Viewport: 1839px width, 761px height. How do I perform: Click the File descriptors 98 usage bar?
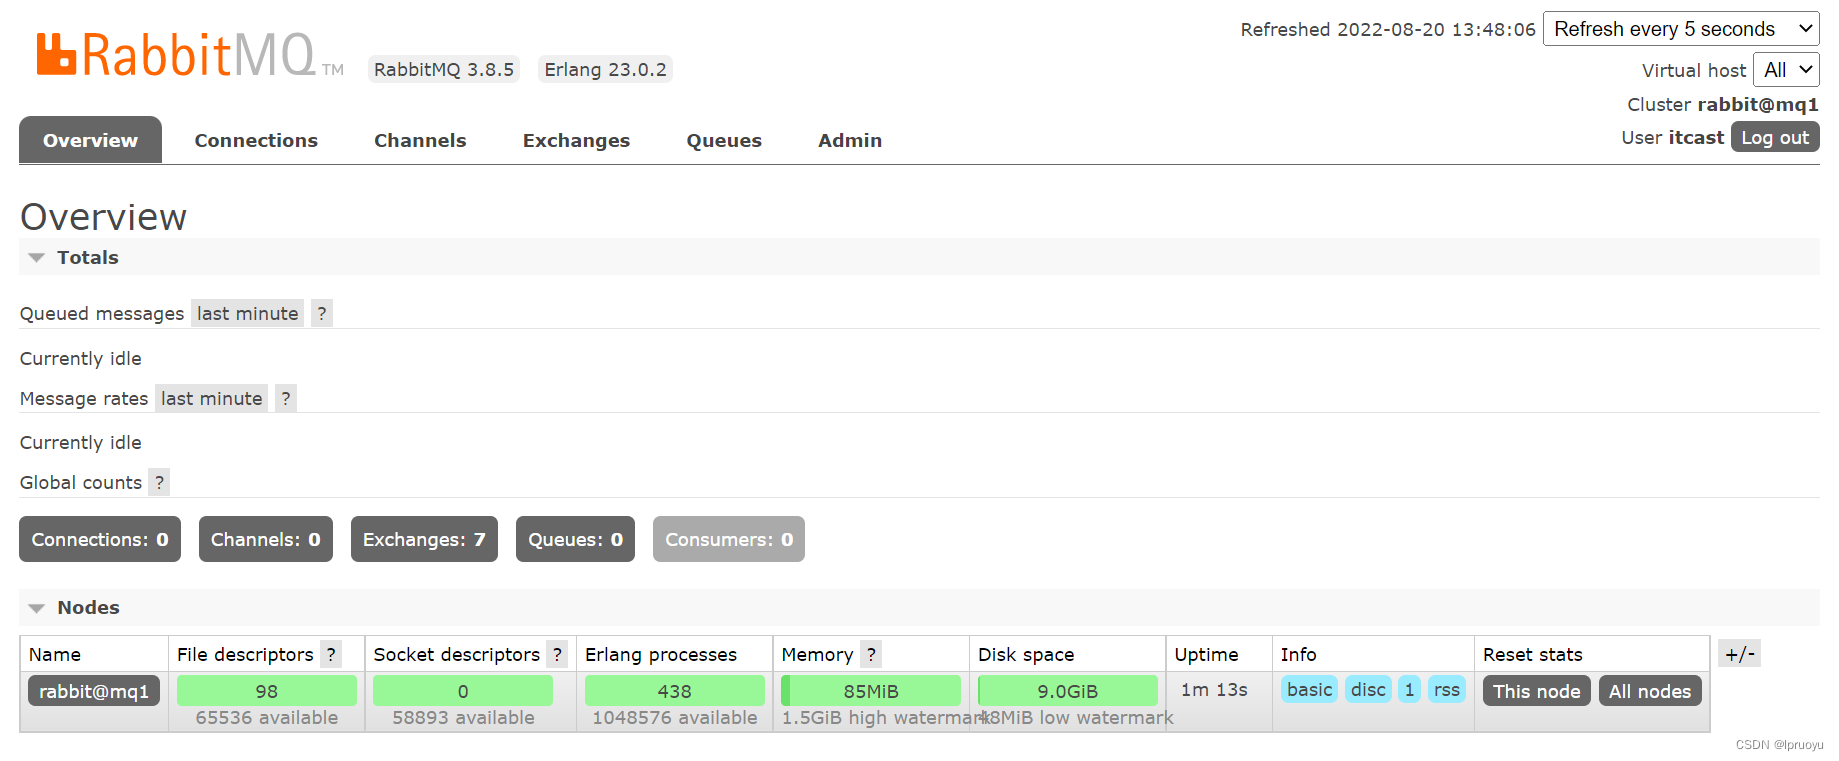coord(267,691)
